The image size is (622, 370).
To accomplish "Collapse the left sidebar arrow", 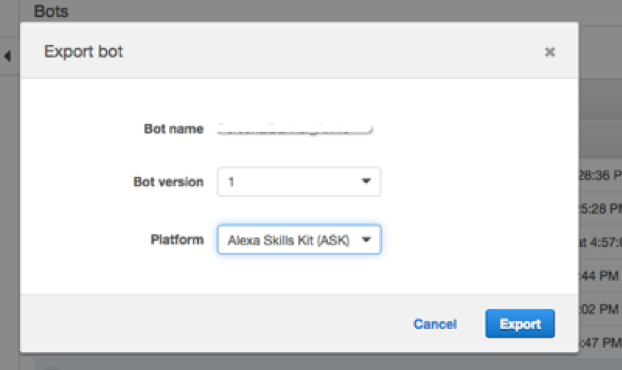I will [8, 56].
